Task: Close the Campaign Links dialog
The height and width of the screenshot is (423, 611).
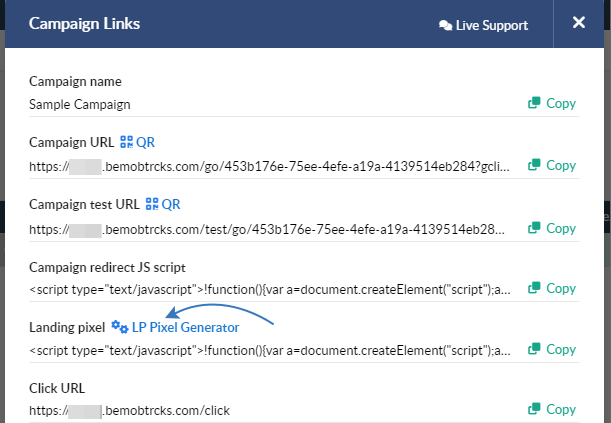Action: pos(579,23)
